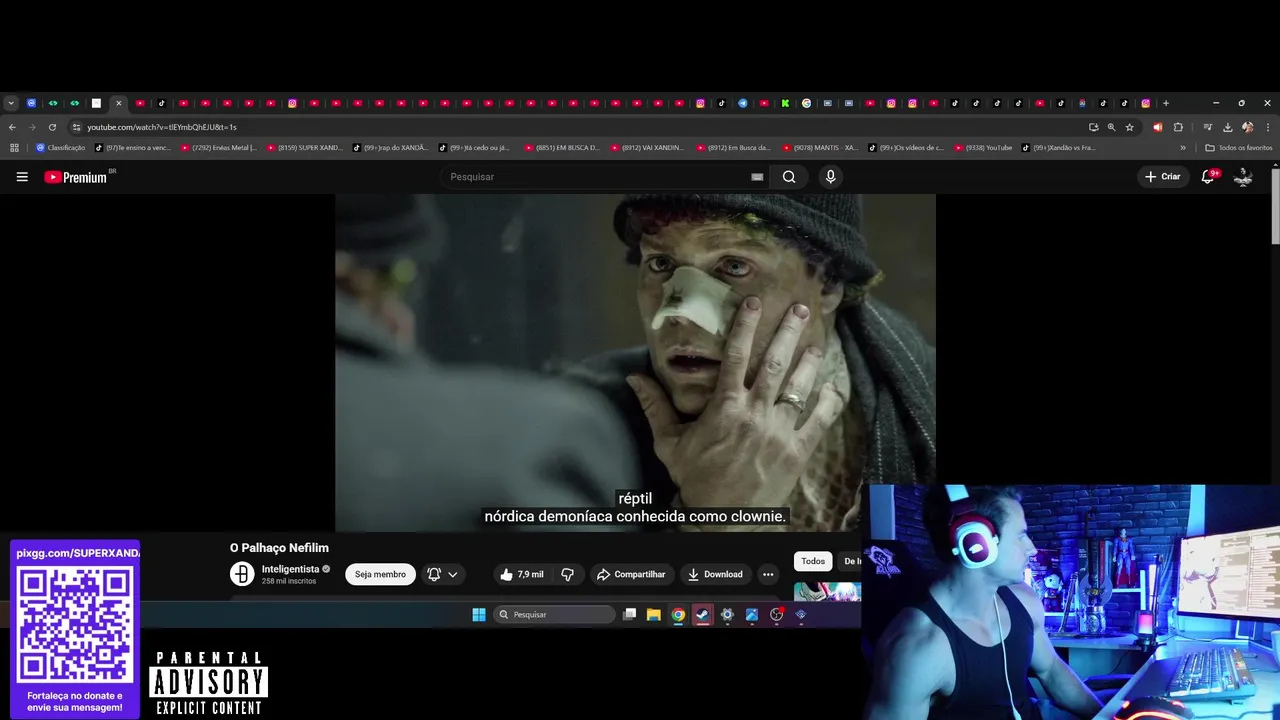Image resolution: width=1280 pixels, height=720 pixels.
Task: Open '(8851) EM BUSCA D...' bookmark
Action: click(562, 148)
